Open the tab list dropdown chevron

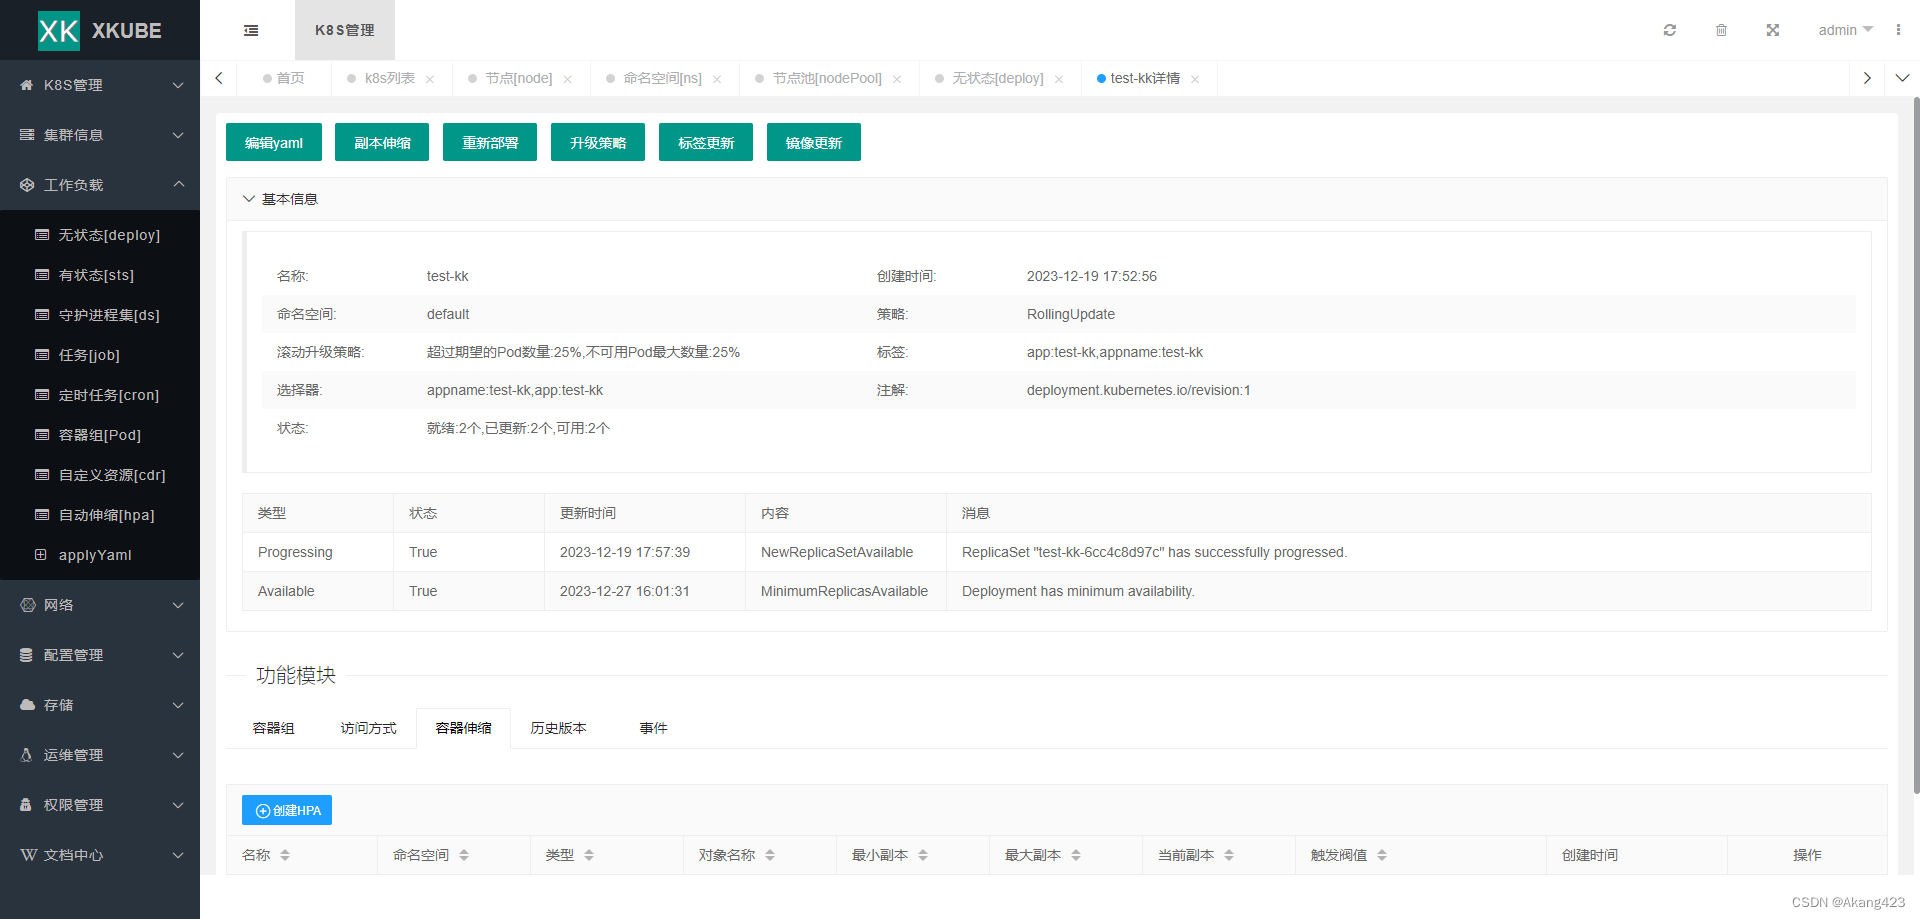click(1902, 78)
